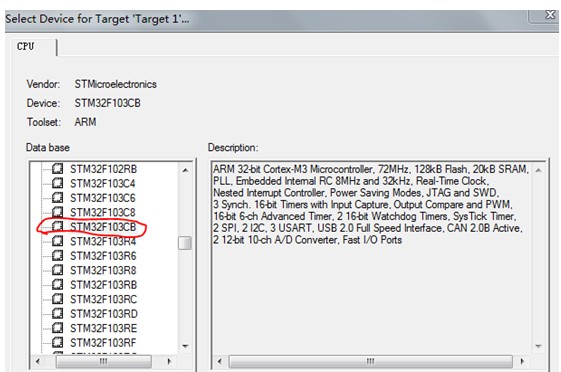Click the device list scroll-down arrow
Image resolution: width=561 pixels, height=372 pixels.
(x=185, y=346)
